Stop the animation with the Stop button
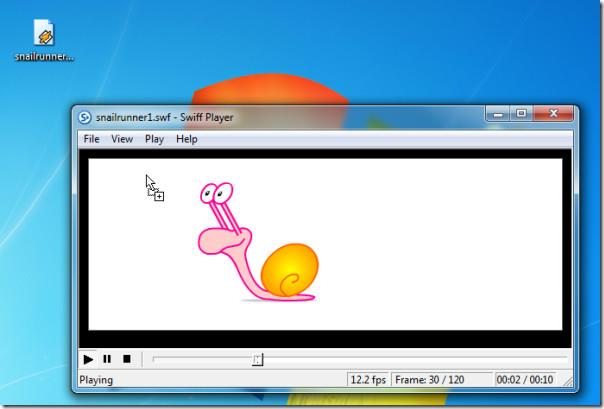The width and height of the screenshot is (604, 409). [127, 358]
